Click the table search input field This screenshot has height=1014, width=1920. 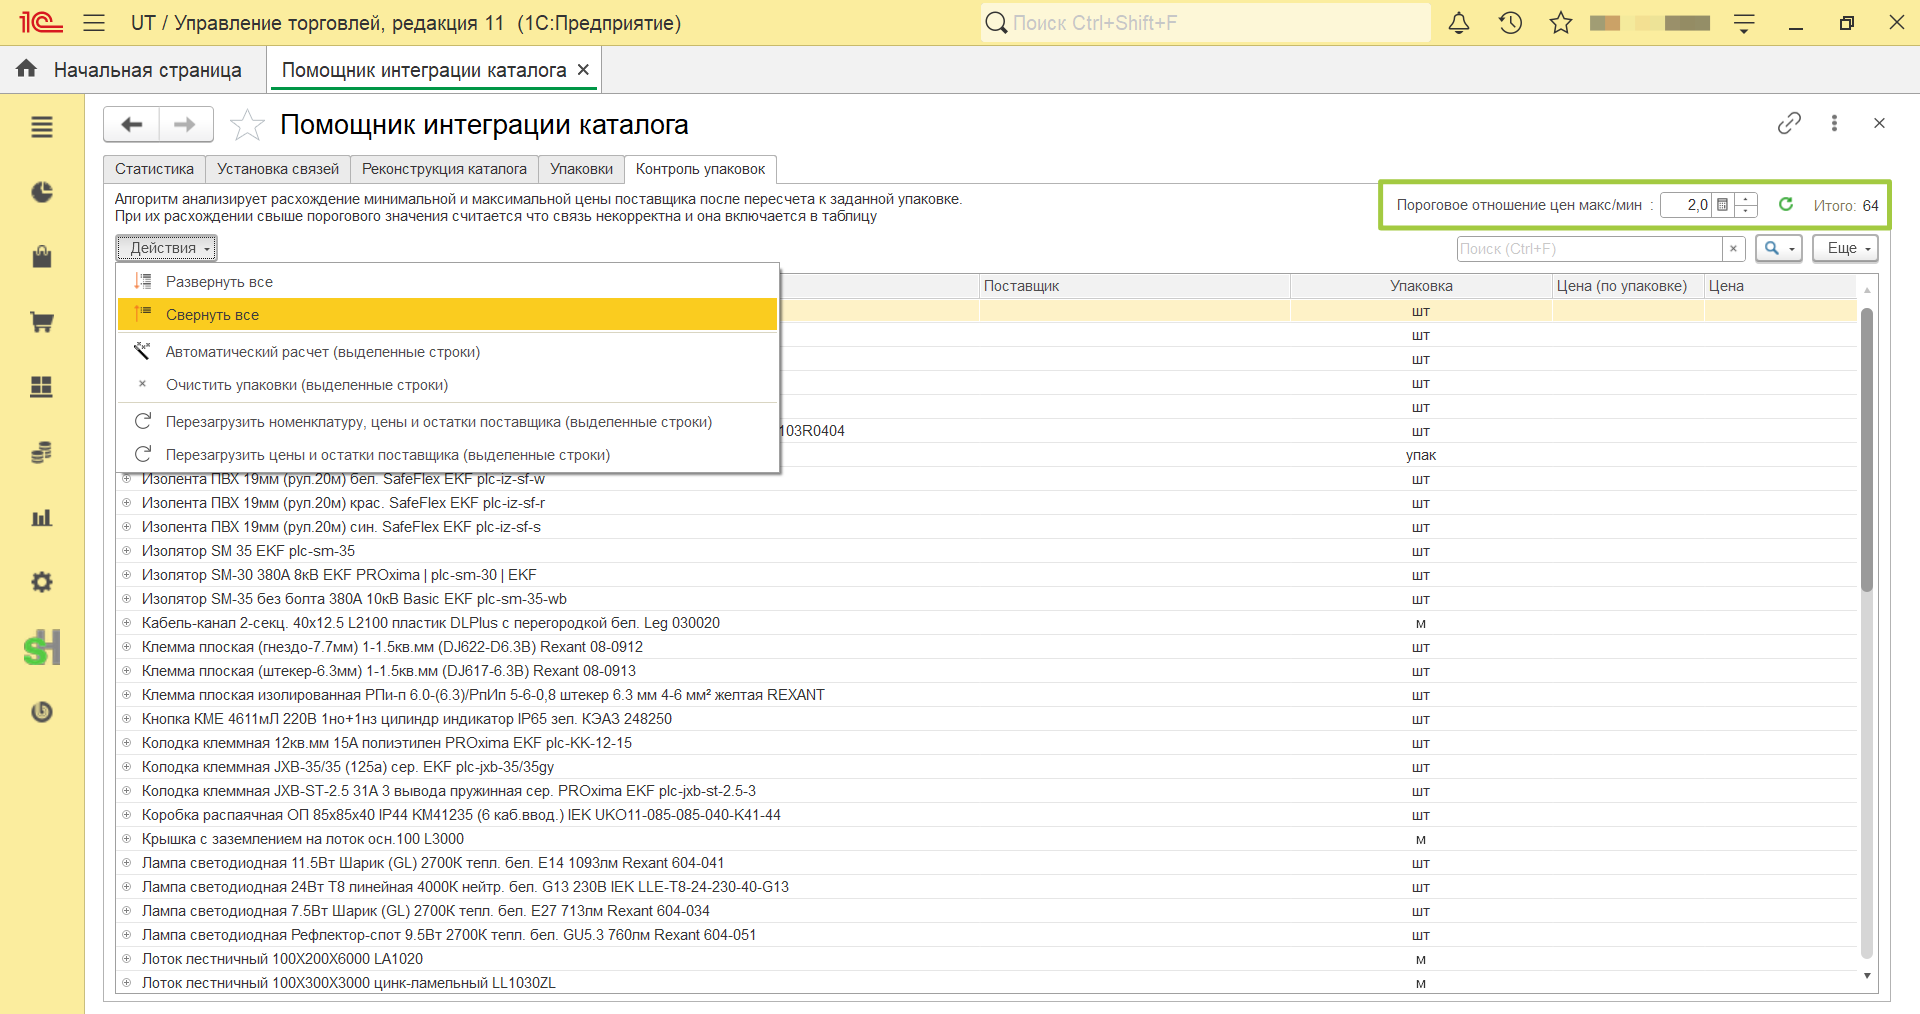[1589, 249]
